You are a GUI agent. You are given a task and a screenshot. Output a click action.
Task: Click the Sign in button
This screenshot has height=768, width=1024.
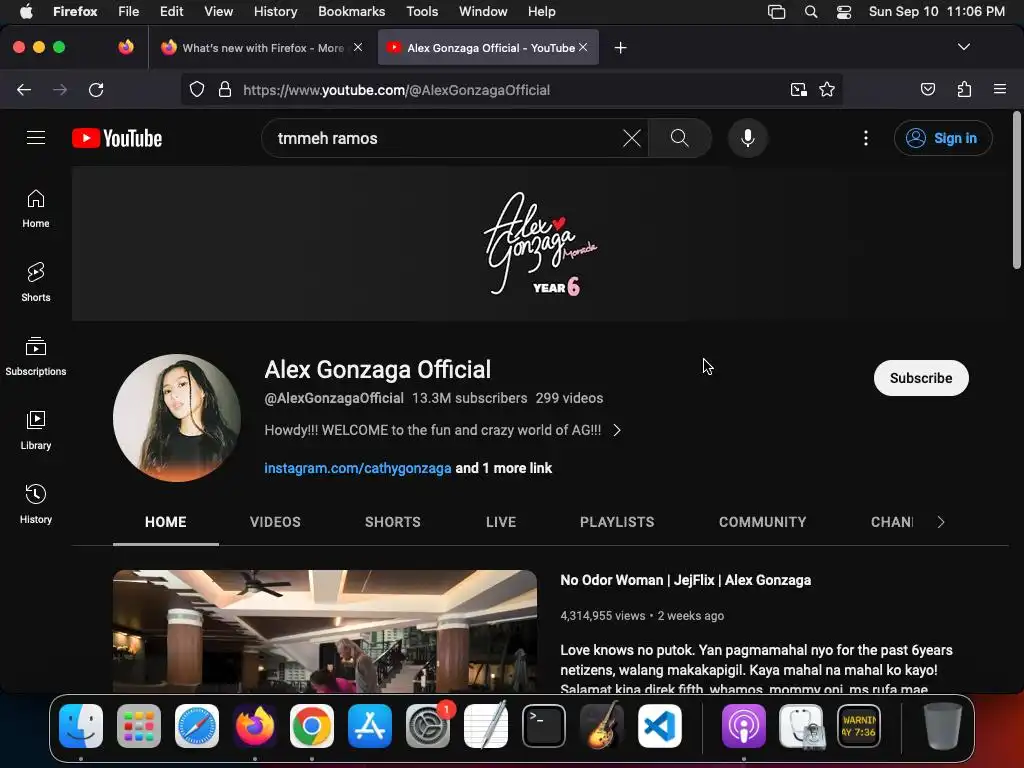click(x=943, y=138)
